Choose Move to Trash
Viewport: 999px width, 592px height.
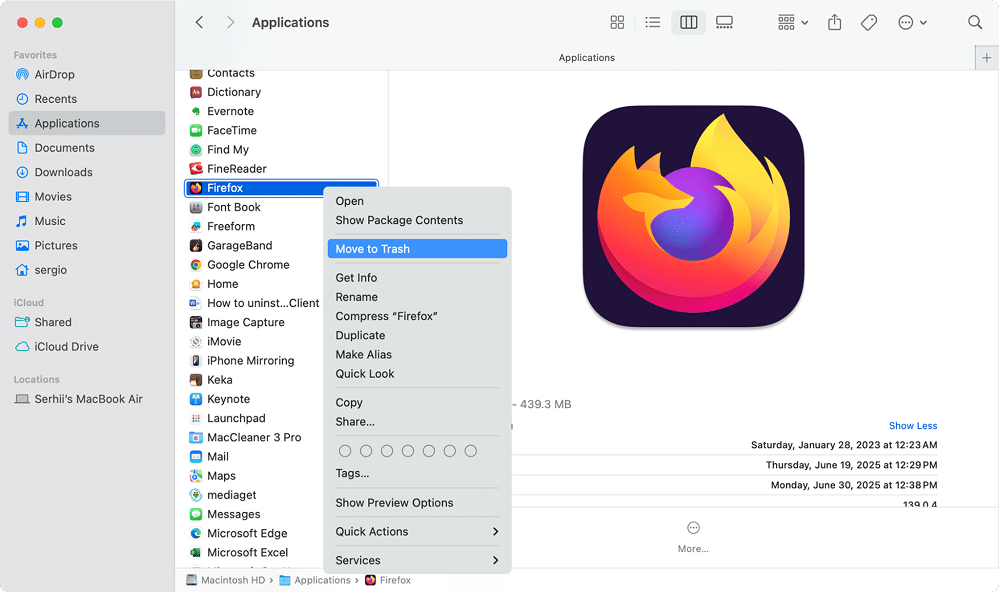click(417, 249)
